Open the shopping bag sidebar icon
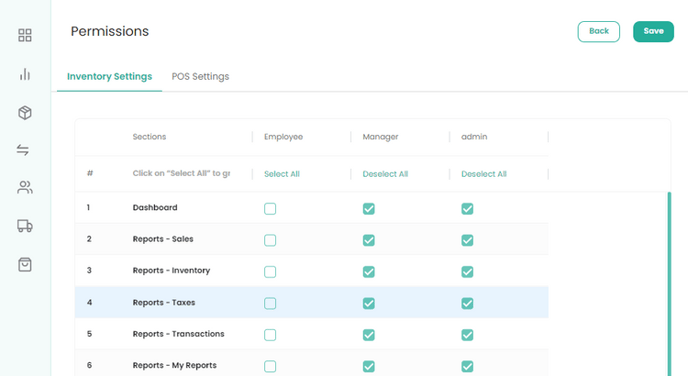 pyautogui.click(x=25, y=265)
